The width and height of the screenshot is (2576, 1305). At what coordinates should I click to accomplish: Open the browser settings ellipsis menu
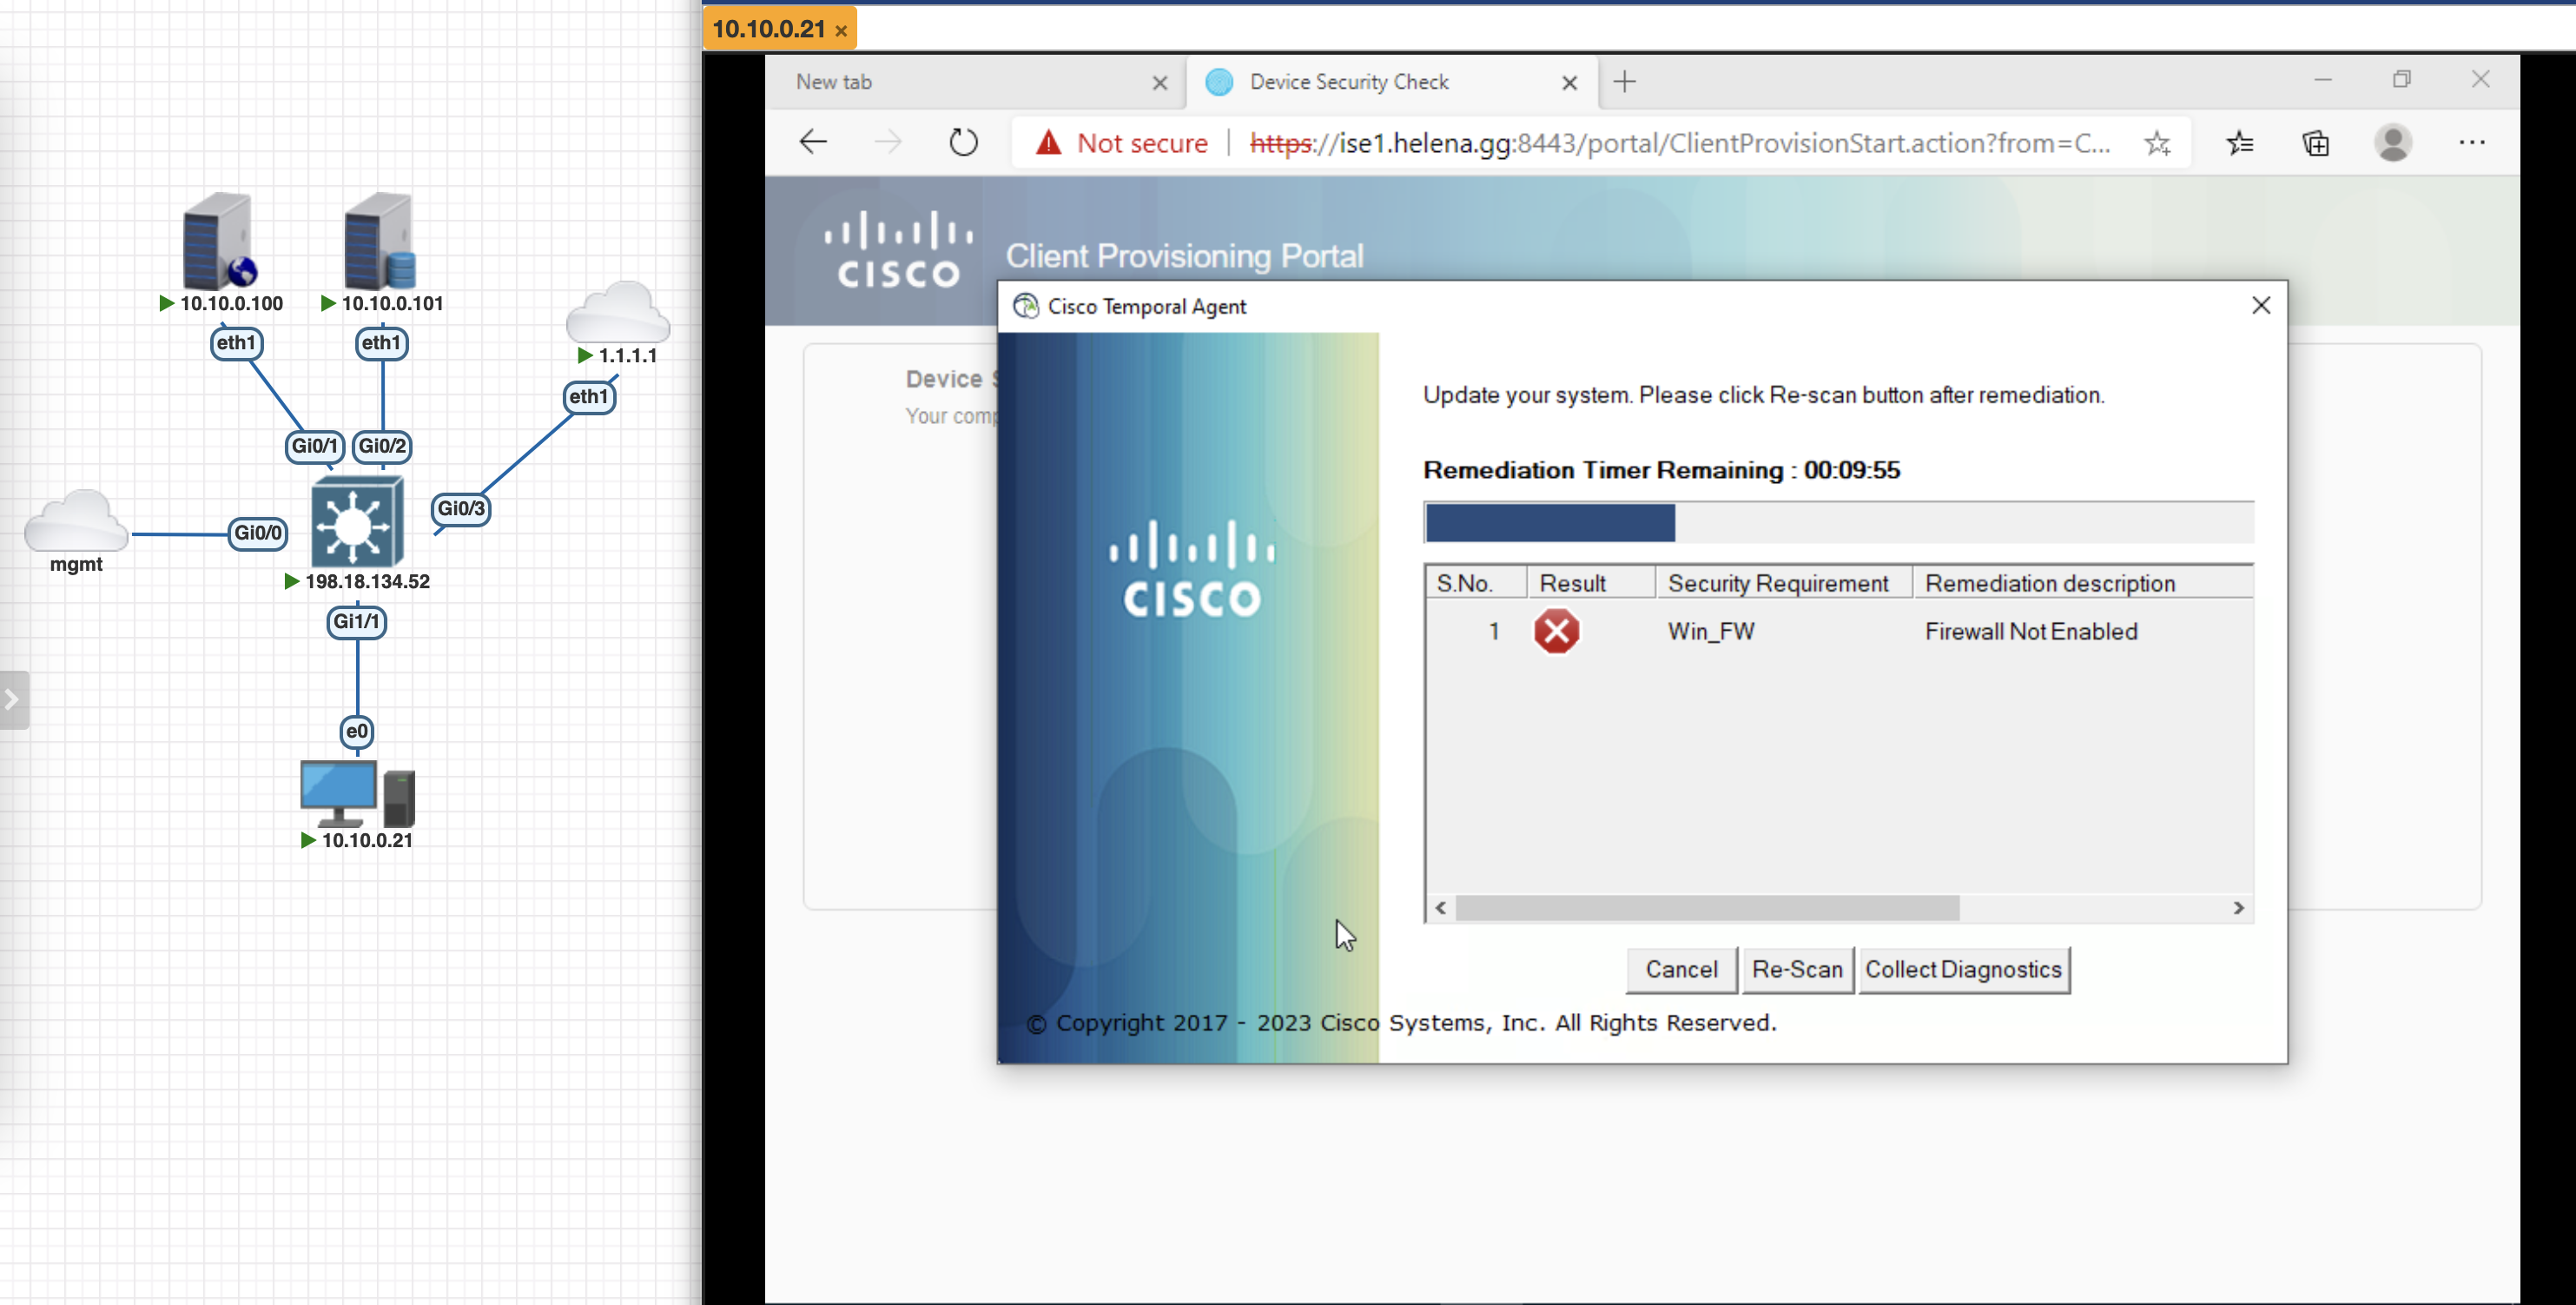(x=2472, y=142)
